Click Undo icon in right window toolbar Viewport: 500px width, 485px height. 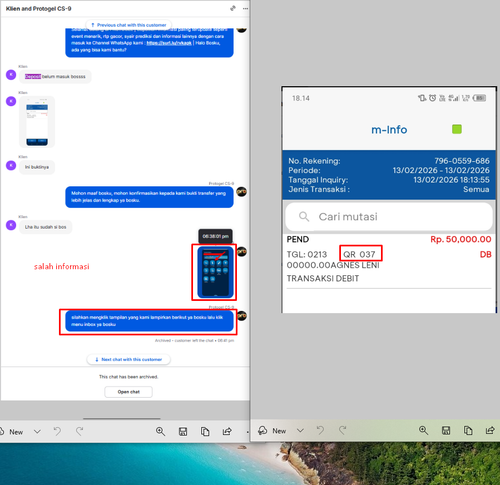tap(320, 430)
